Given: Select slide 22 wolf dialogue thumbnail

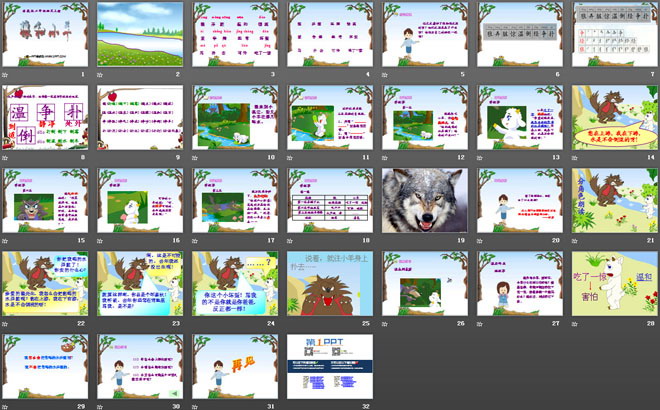Looking at the screenshot, I should pos(45,284).
